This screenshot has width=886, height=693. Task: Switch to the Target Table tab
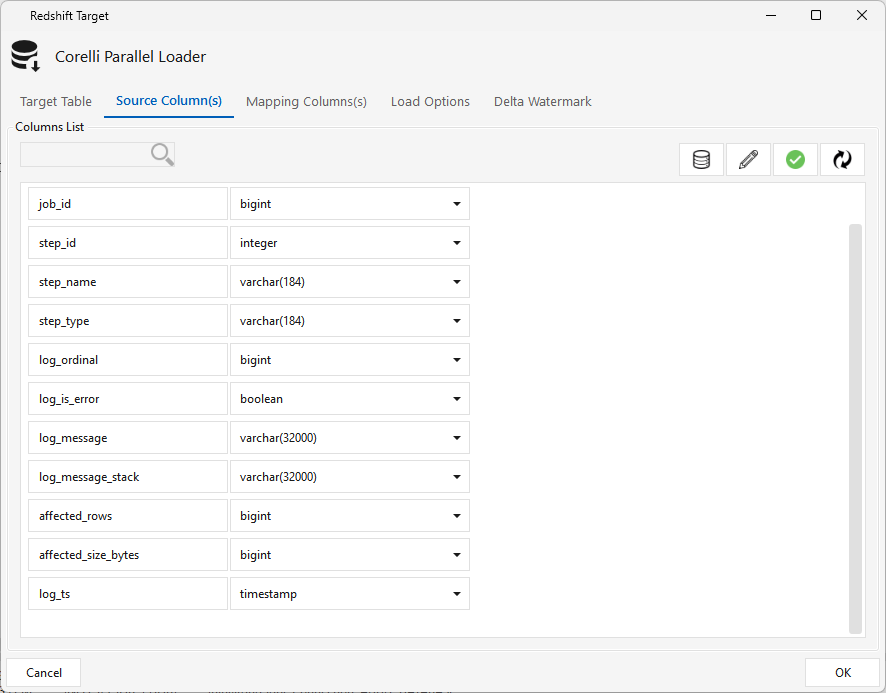55,102
